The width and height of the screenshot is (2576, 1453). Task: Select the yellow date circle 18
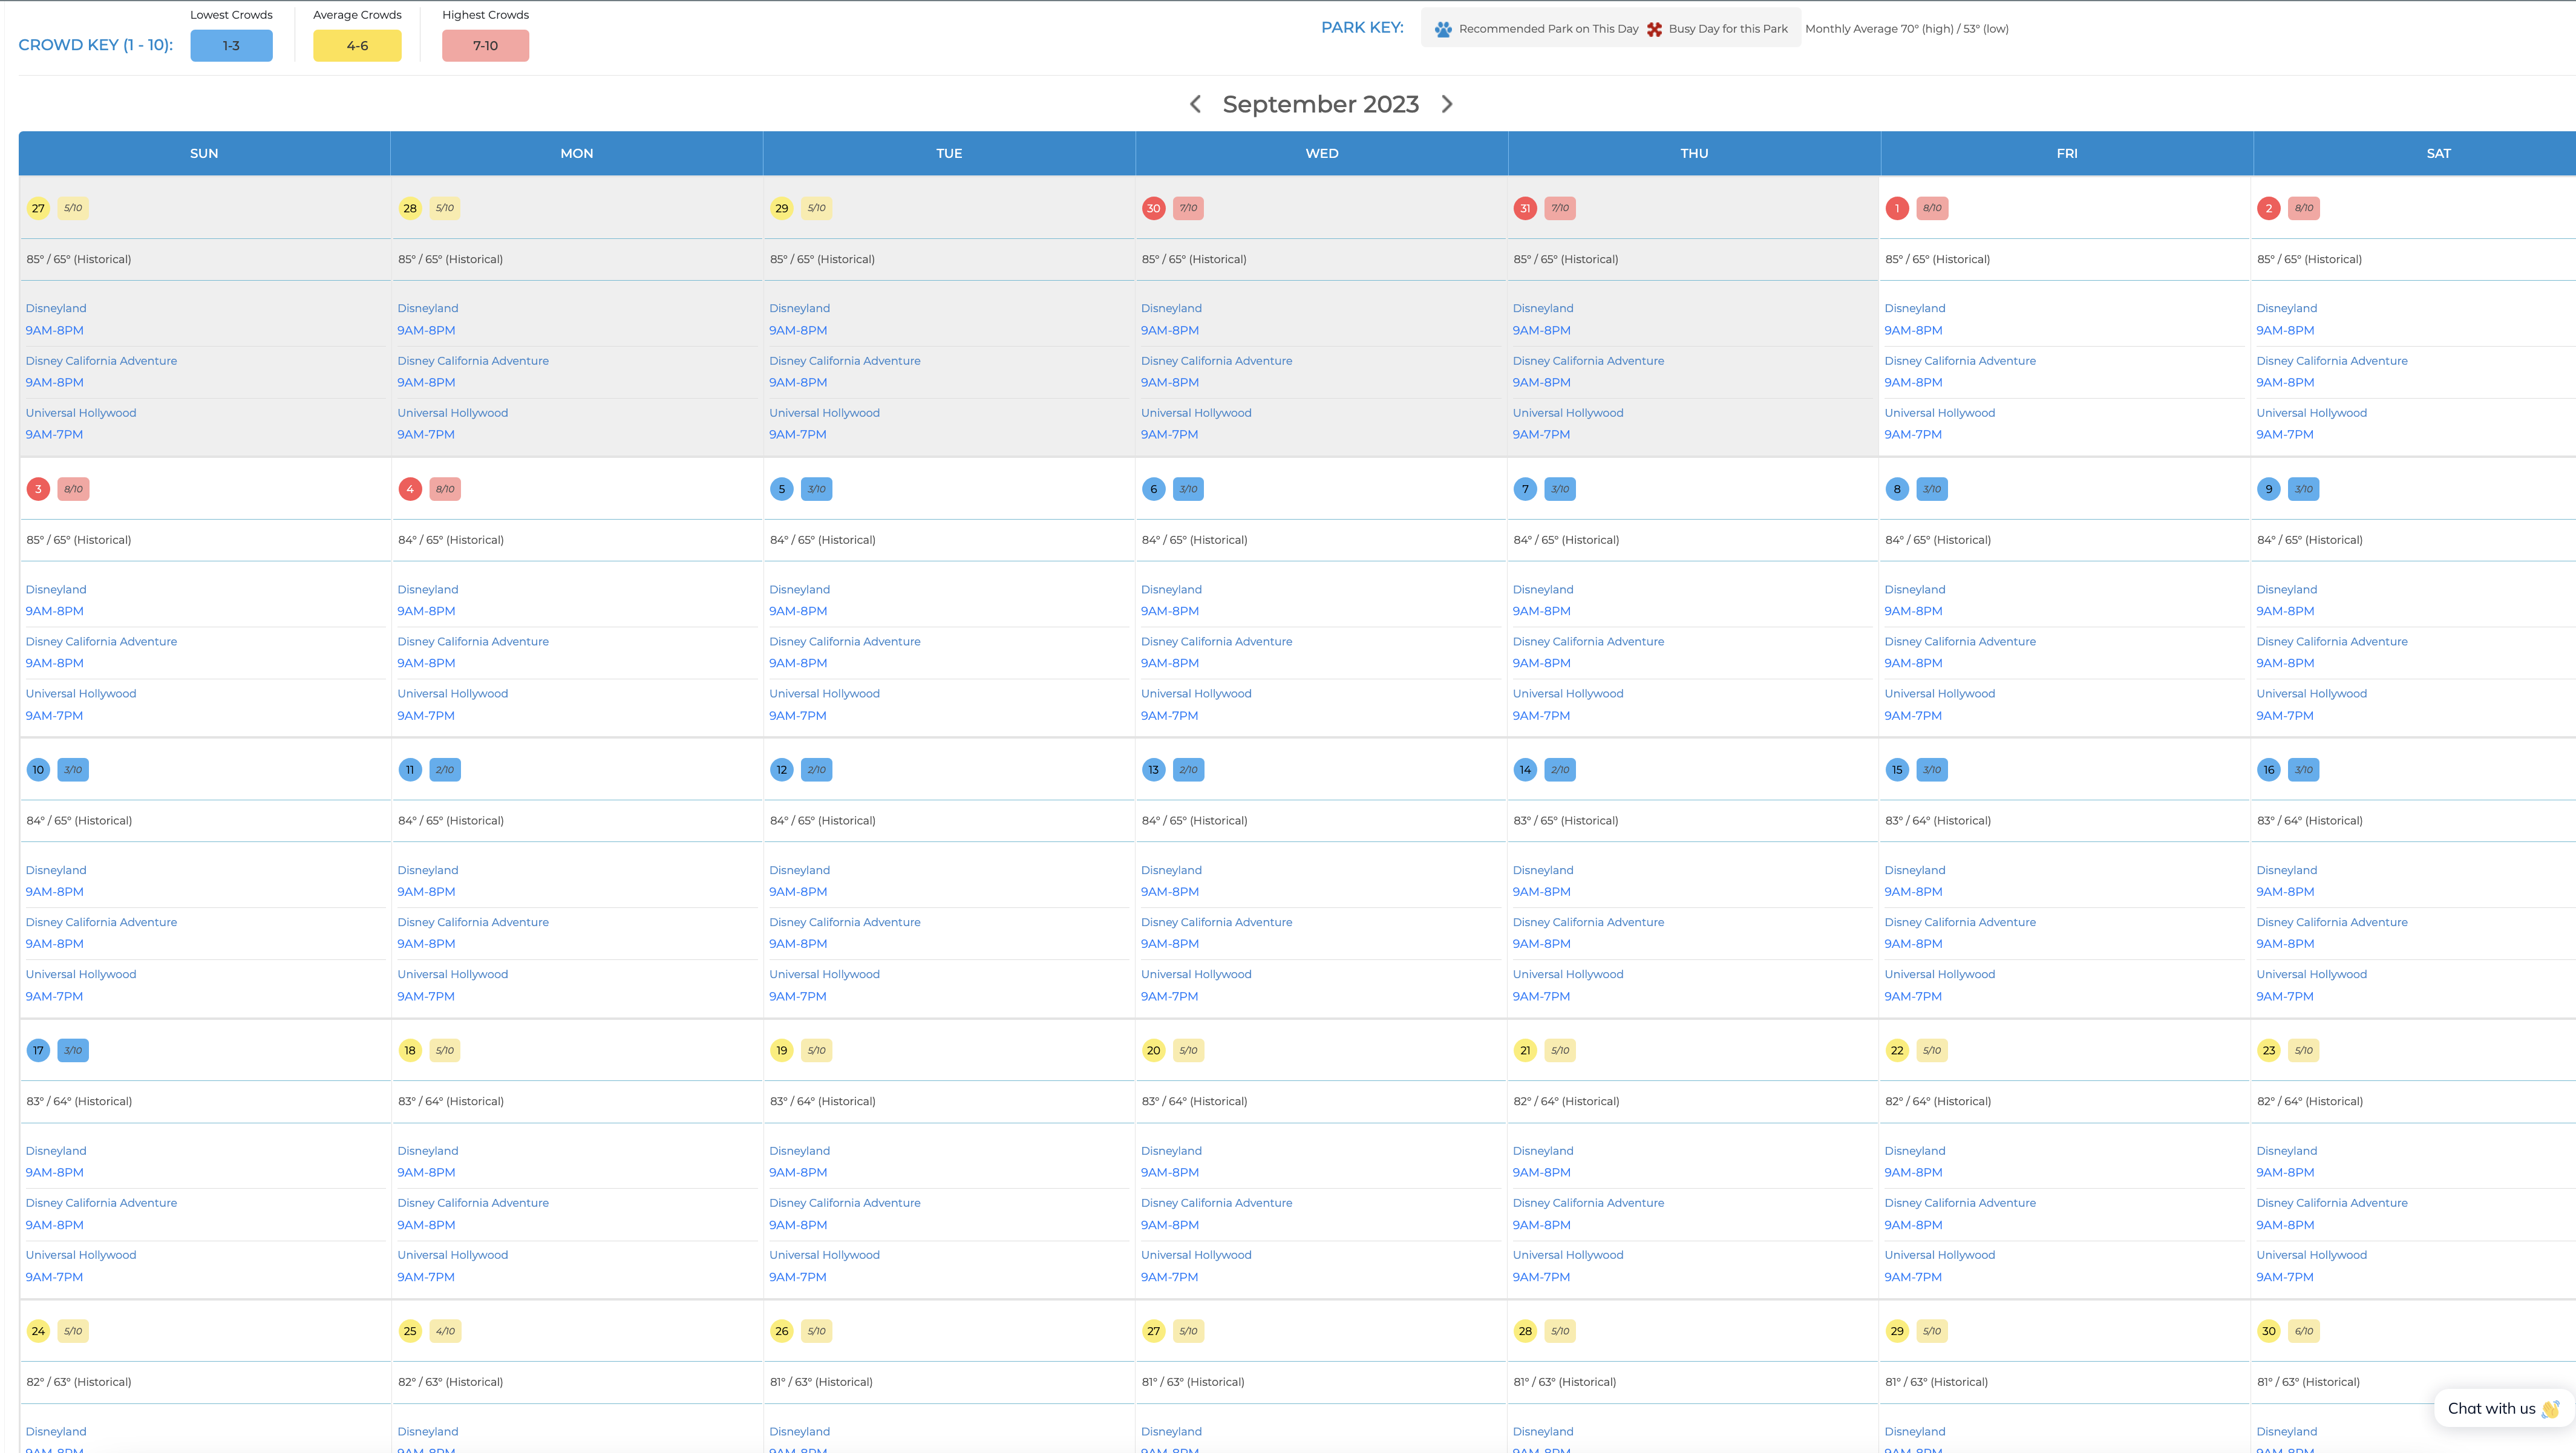[410, 1050]
